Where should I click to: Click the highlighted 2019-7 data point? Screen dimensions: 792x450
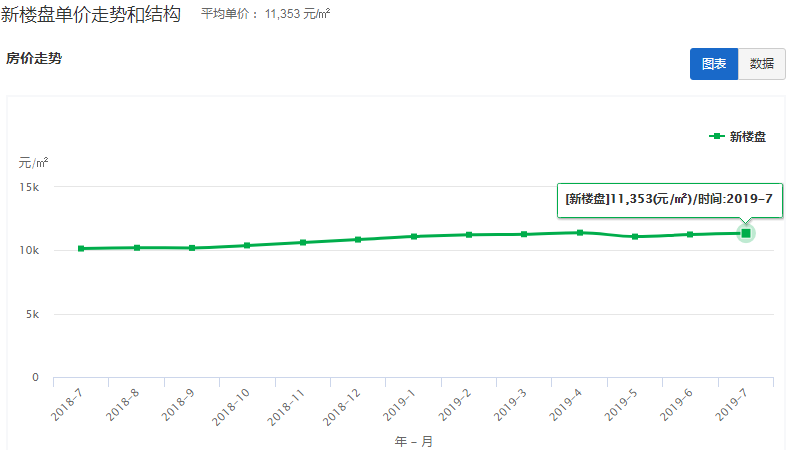[x=746, y=233]
